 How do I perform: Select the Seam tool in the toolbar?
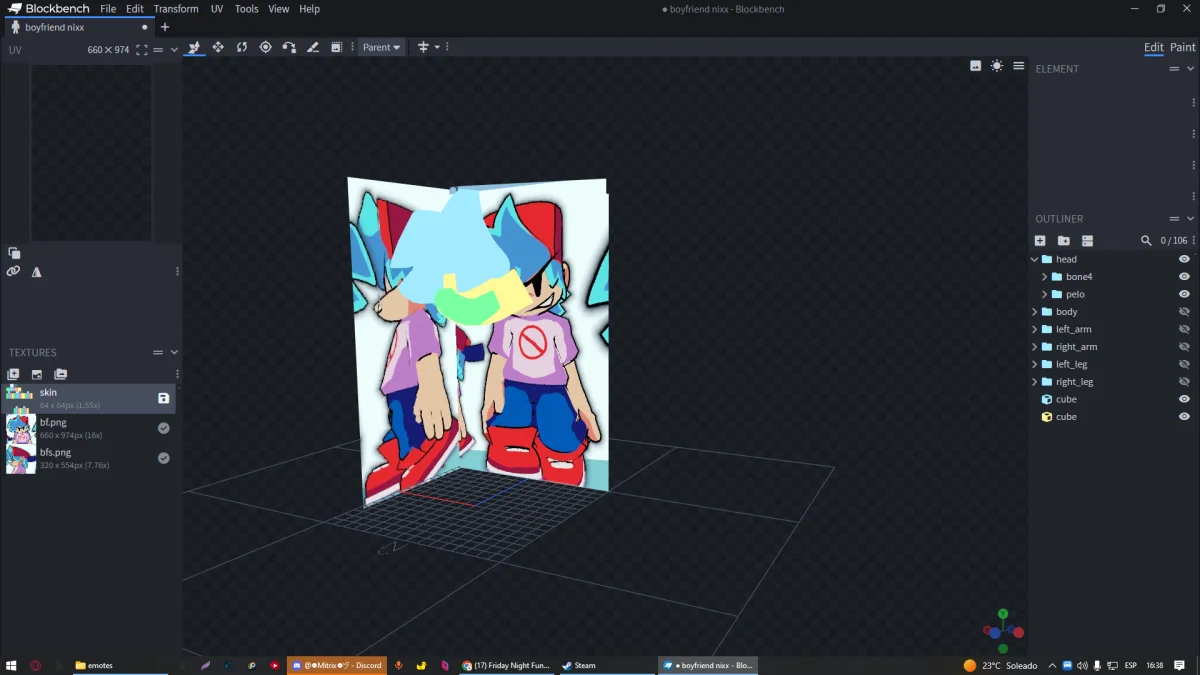click(x=313, y=47)
